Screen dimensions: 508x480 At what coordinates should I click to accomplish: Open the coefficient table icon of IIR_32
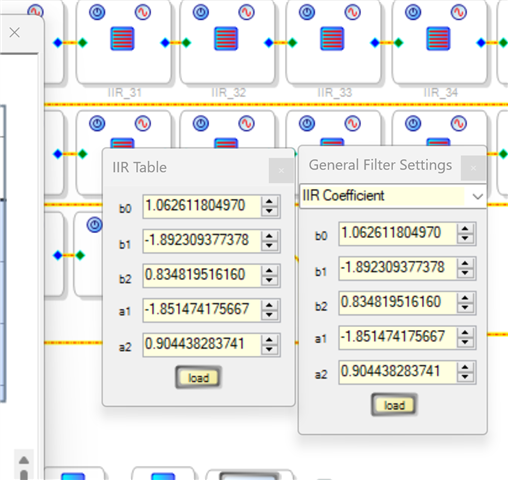point(226,39)
